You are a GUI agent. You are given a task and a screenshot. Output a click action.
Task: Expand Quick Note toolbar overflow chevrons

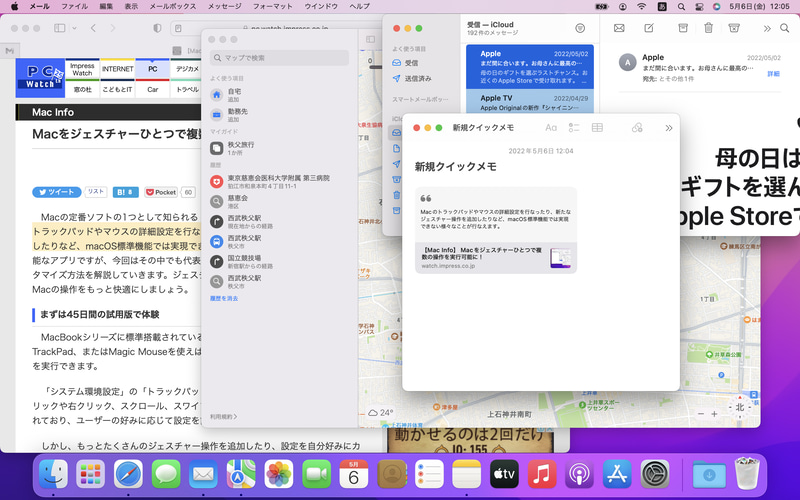point(668,128)
